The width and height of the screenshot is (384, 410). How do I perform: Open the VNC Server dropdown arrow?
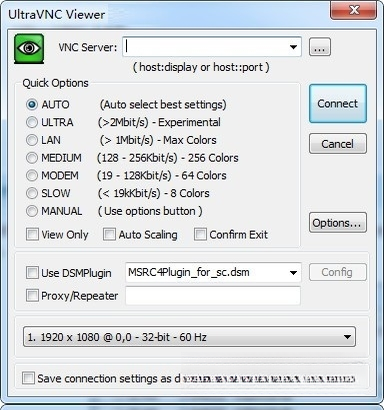(x=293, y=47)
